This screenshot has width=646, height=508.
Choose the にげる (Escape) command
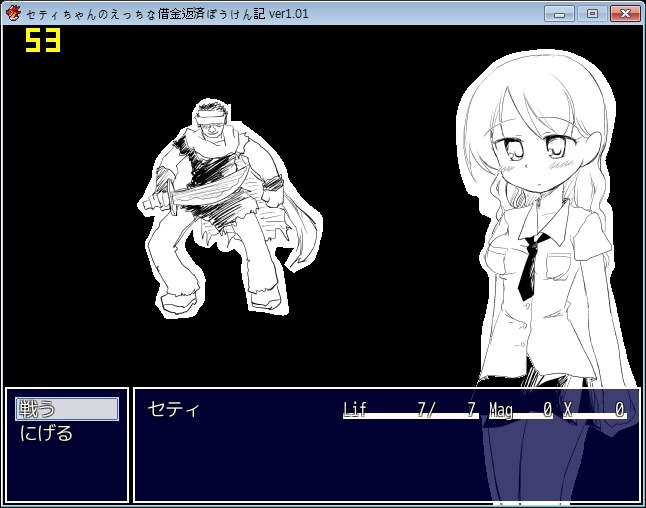point(46,433)
